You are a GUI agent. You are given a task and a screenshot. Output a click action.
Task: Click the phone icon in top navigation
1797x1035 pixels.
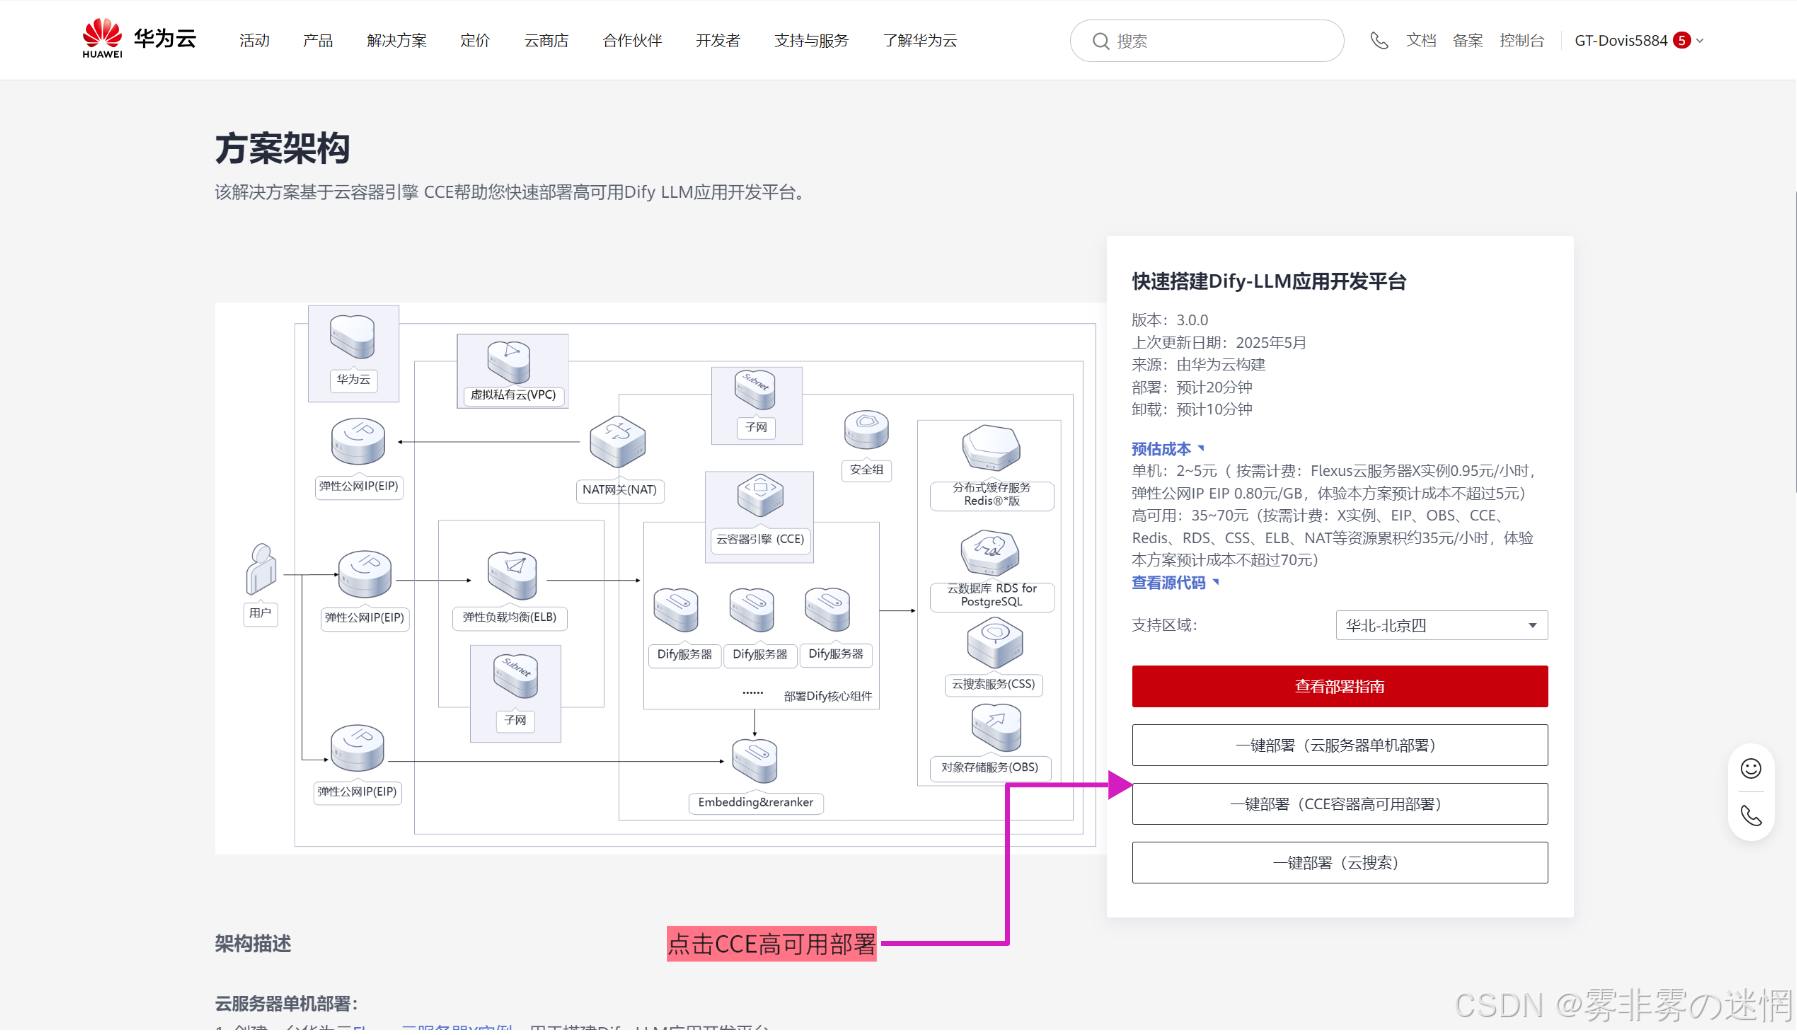(x=1379, y=41)
